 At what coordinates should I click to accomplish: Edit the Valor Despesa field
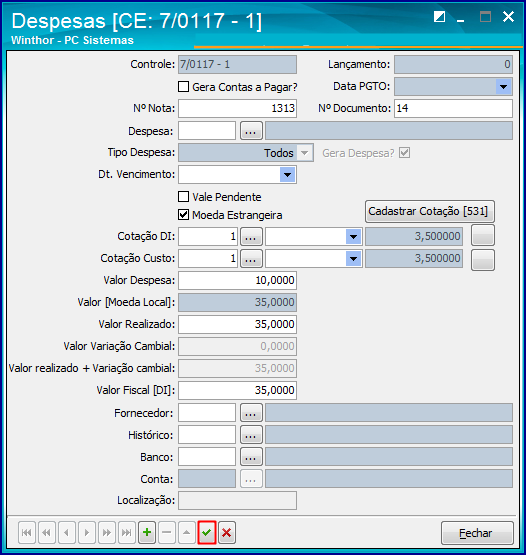238,280
